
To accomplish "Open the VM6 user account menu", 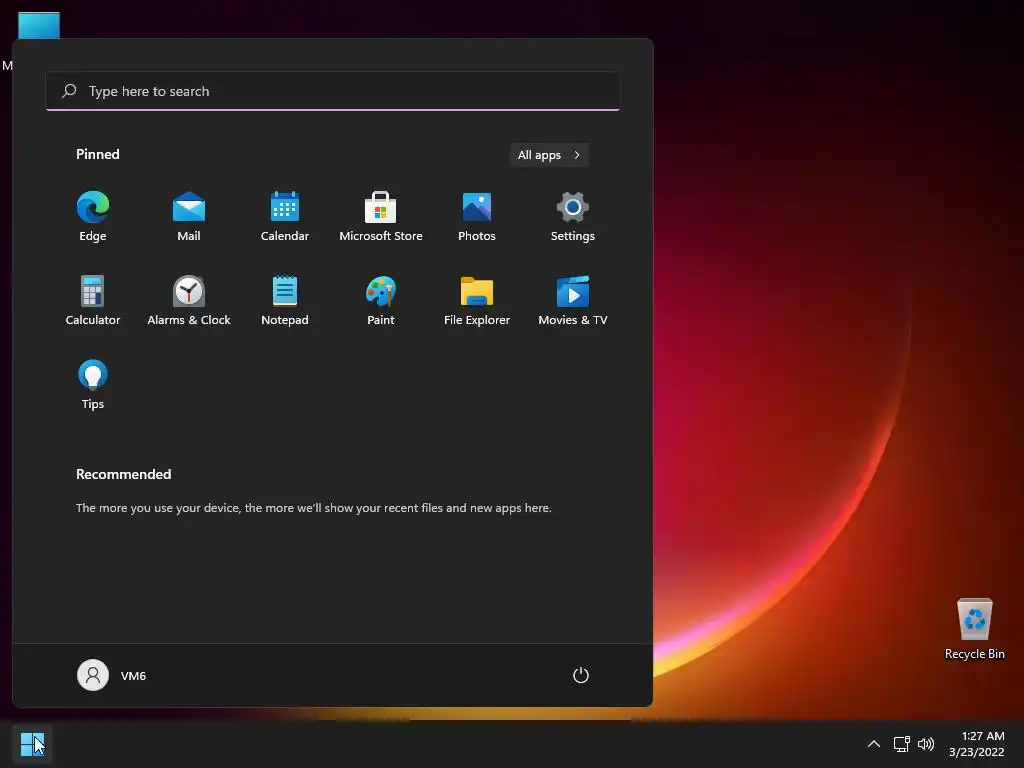I will point(112,675).
